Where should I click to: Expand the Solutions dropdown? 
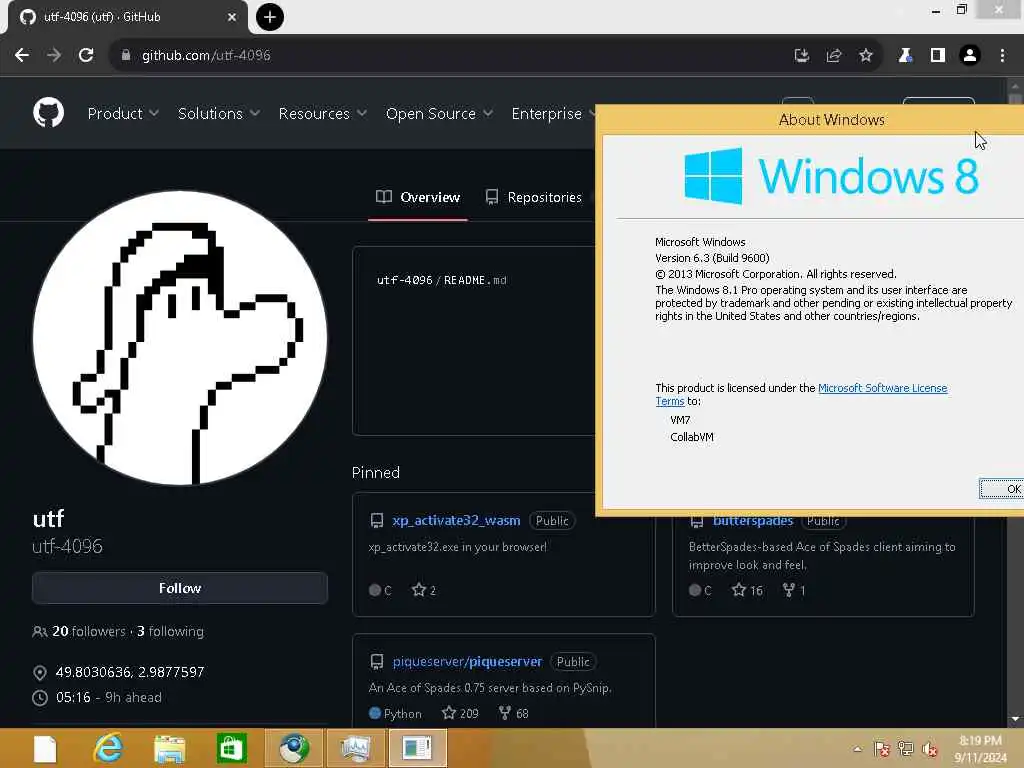219,114
